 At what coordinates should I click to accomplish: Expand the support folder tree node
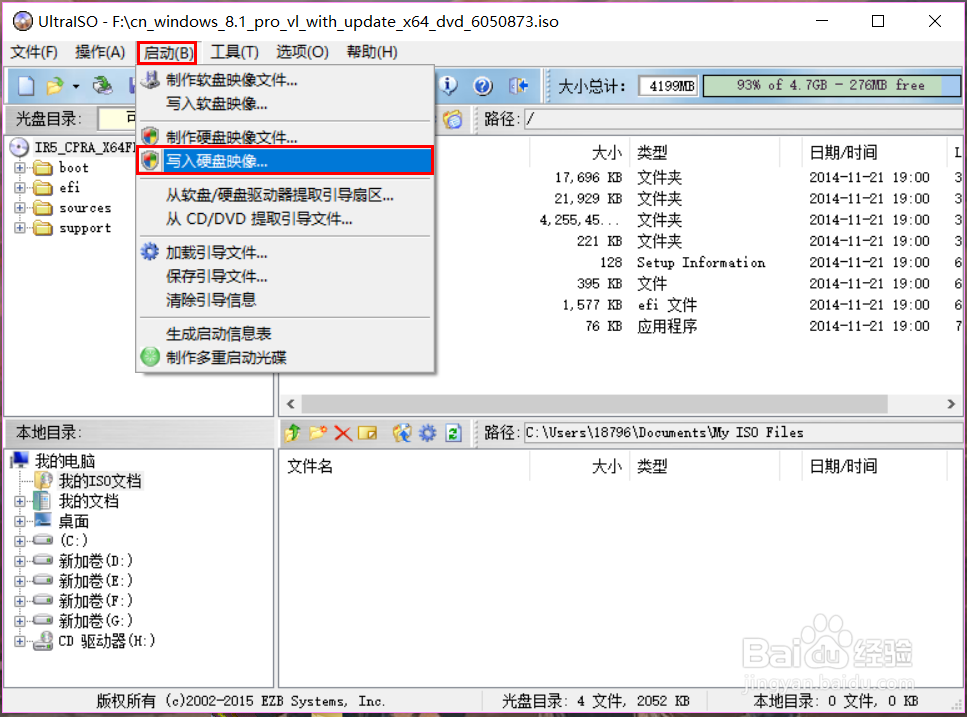tap(20, 228)
